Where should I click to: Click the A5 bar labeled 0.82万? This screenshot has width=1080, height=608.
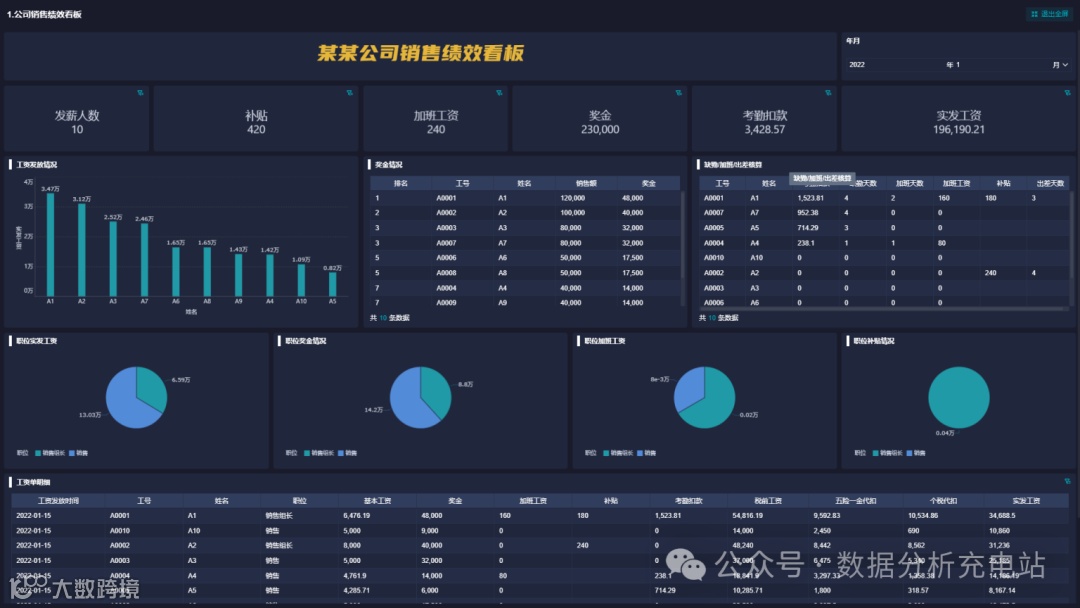click(x=333, y=284)
